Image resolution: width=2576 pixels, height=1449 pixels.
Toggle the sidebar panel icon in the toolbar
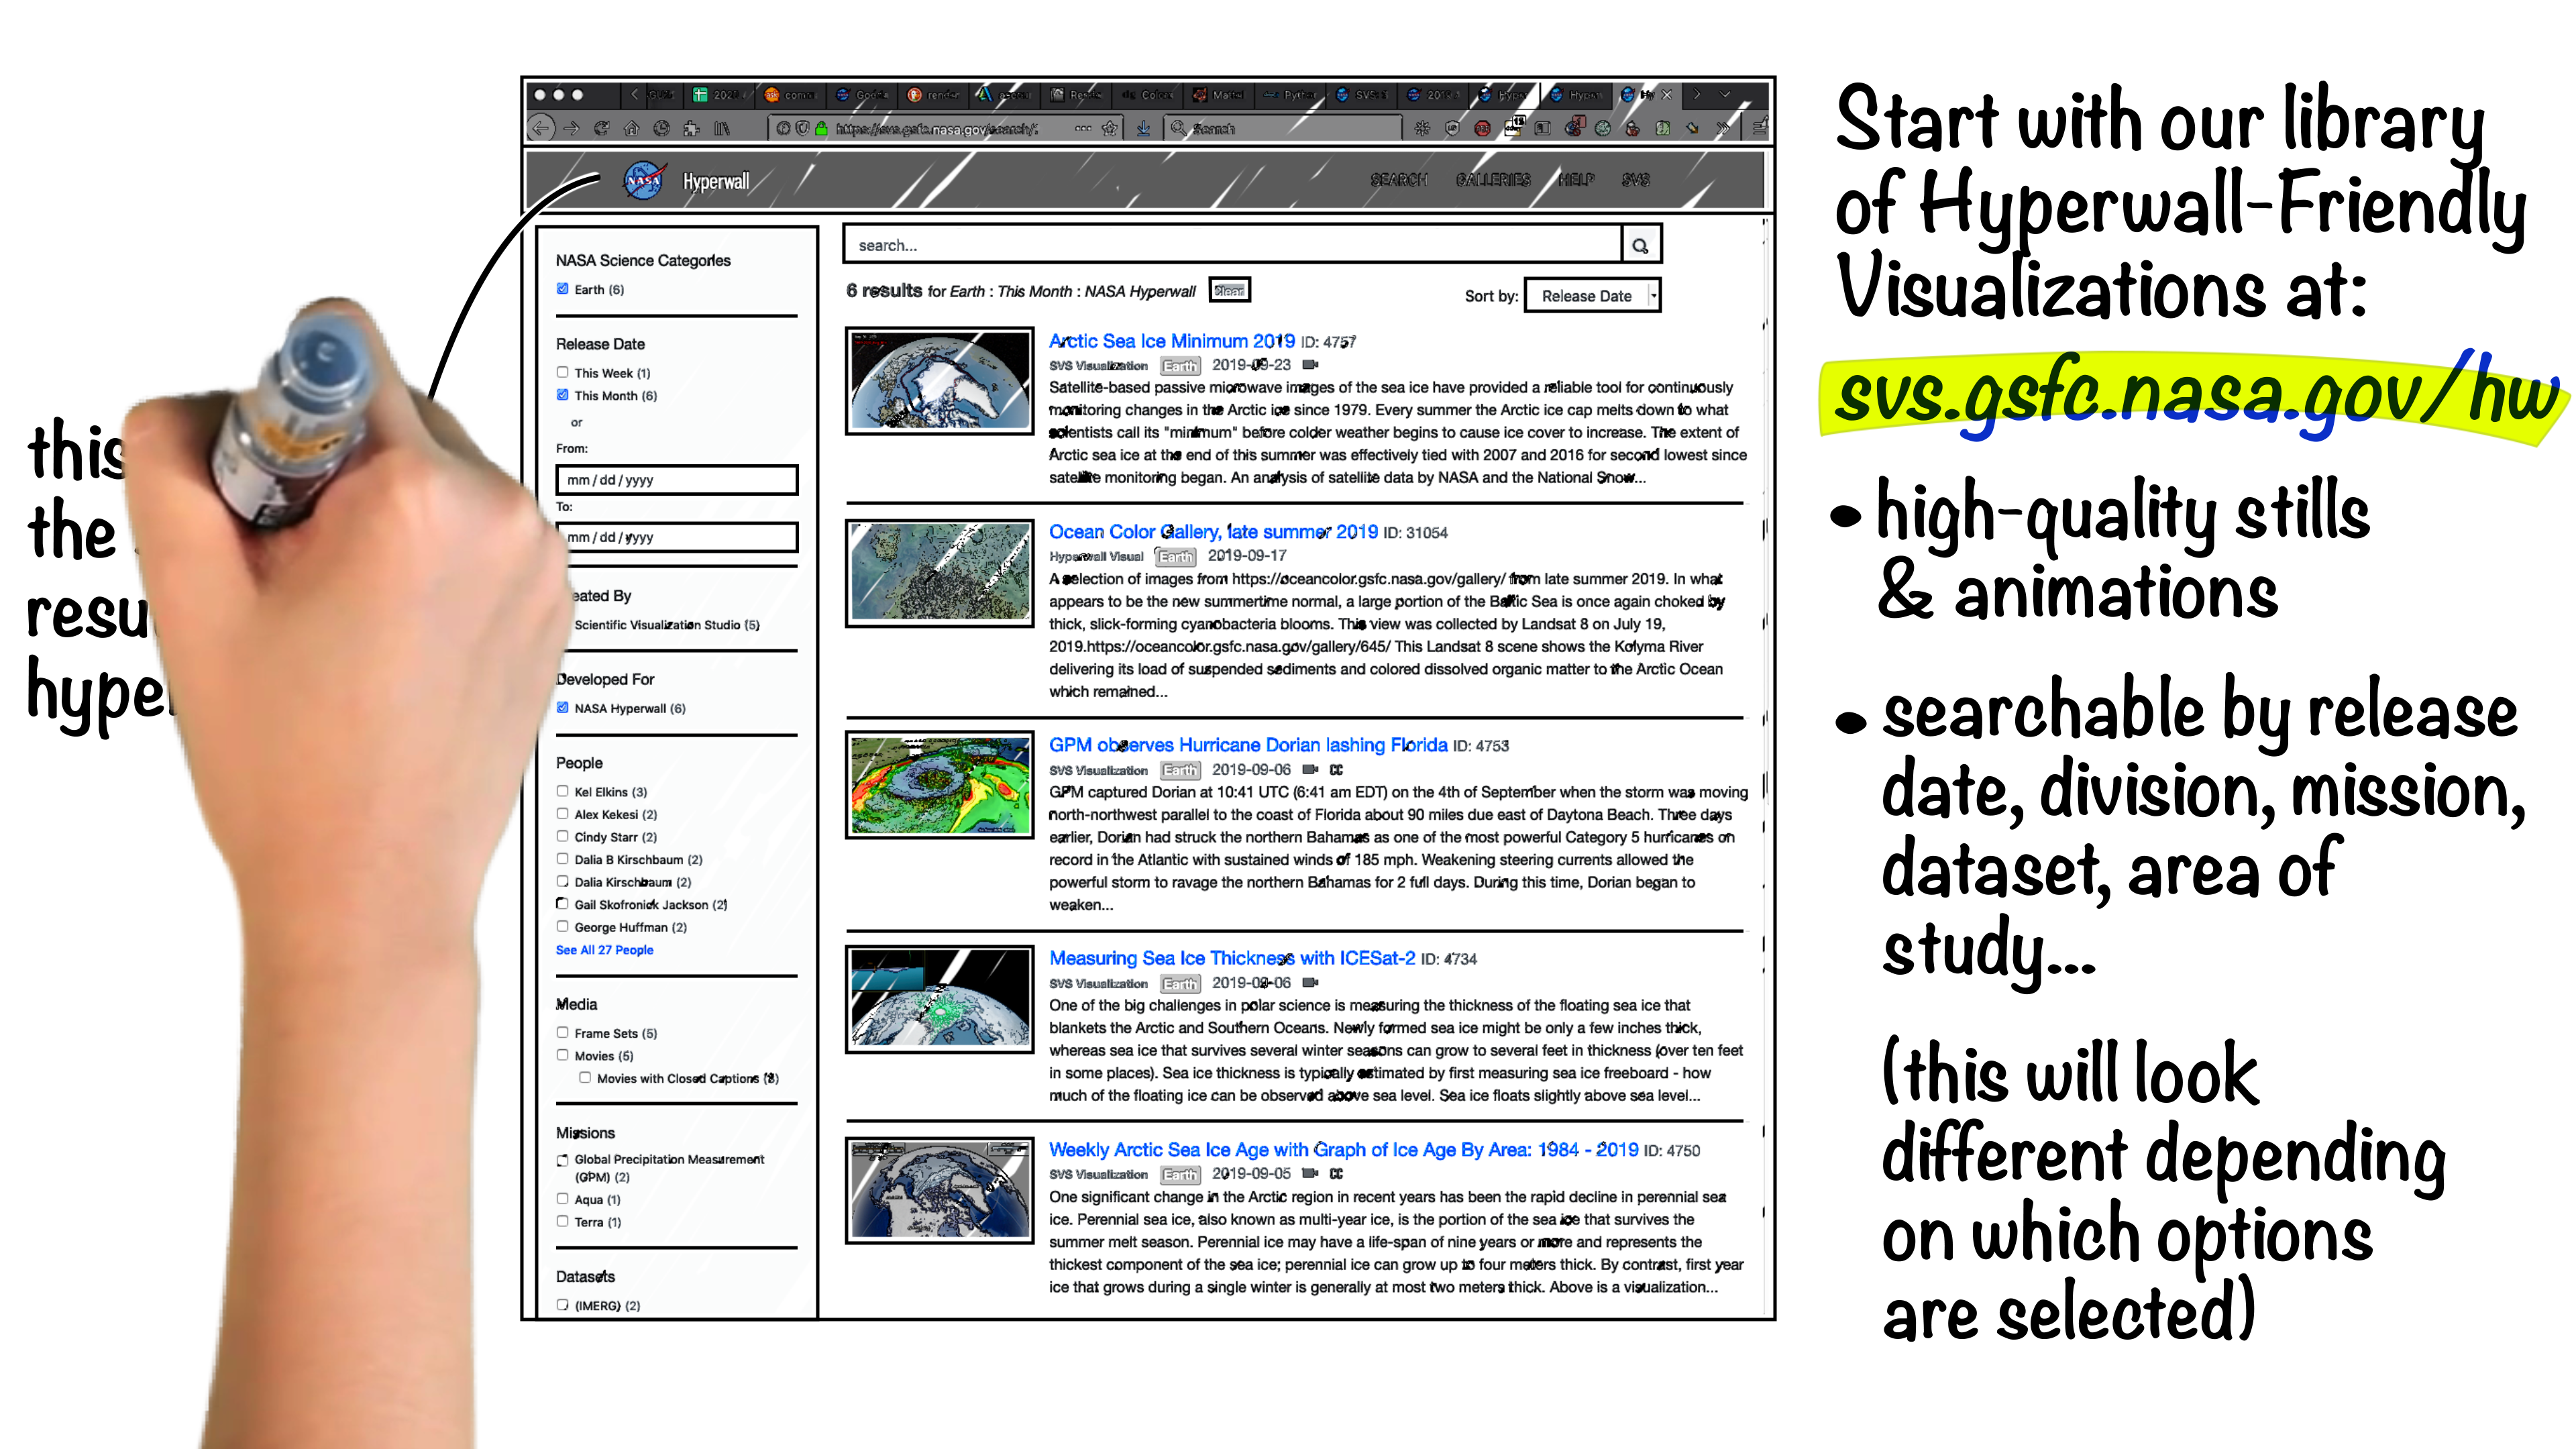point(1542,128)
